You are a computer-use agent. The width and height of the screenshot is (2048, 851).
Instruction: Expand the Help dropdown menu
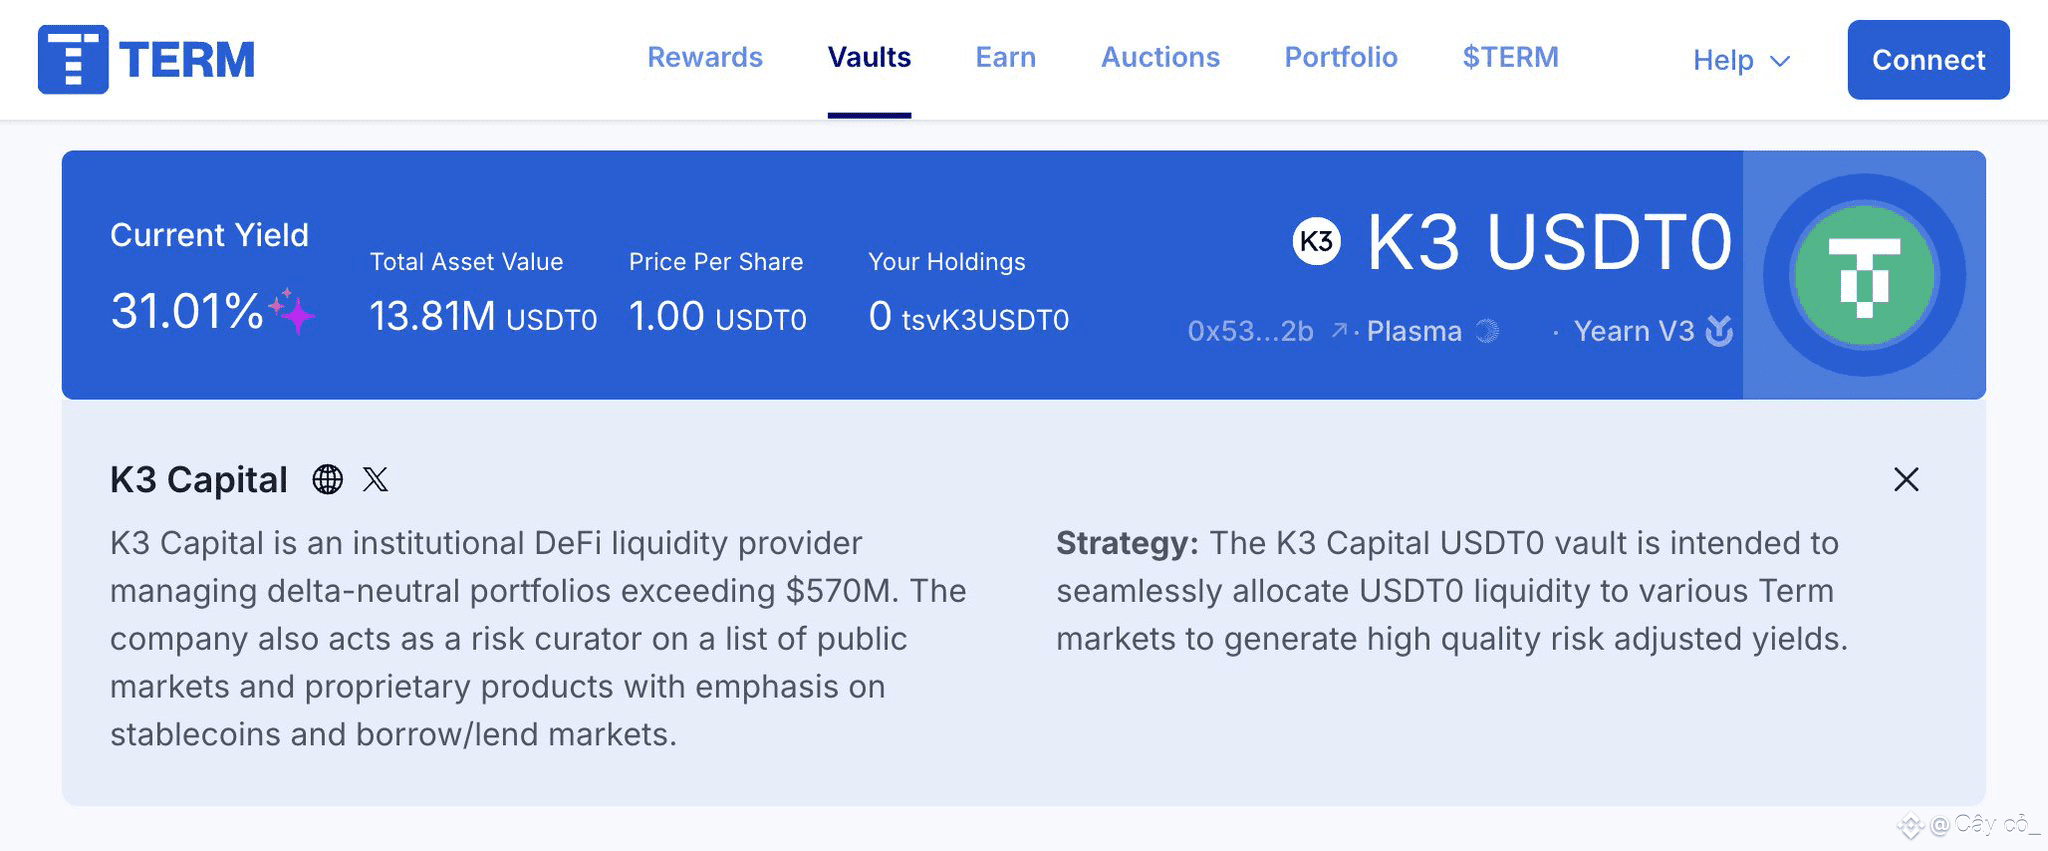pos(1723,60)
